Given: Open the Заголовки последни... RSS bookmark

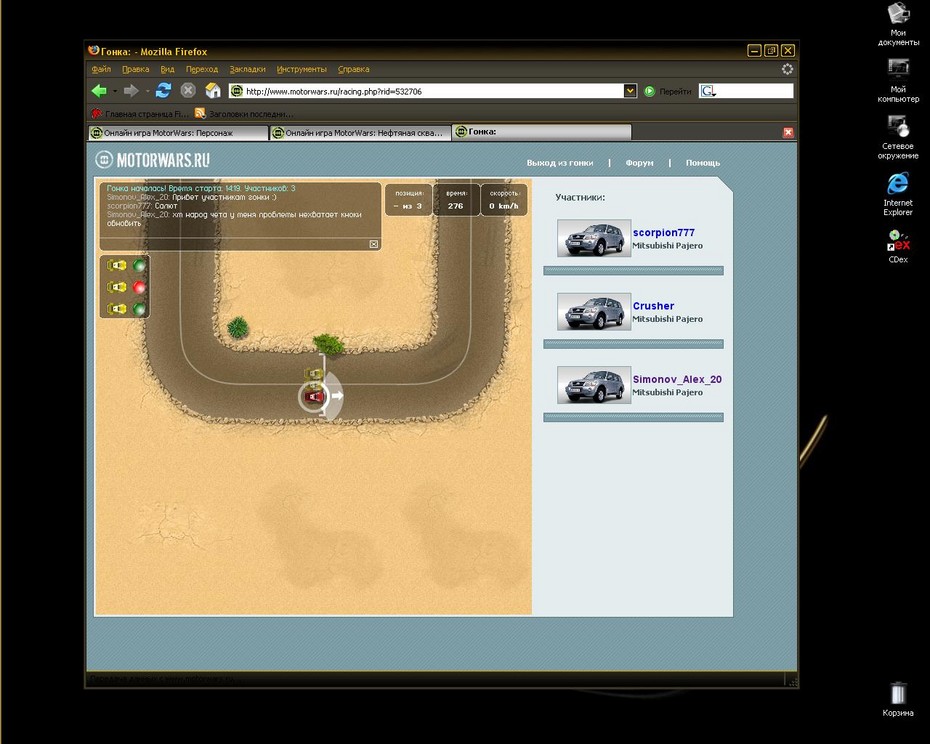Looking at the screenshot, I should (x=244, y=113).
